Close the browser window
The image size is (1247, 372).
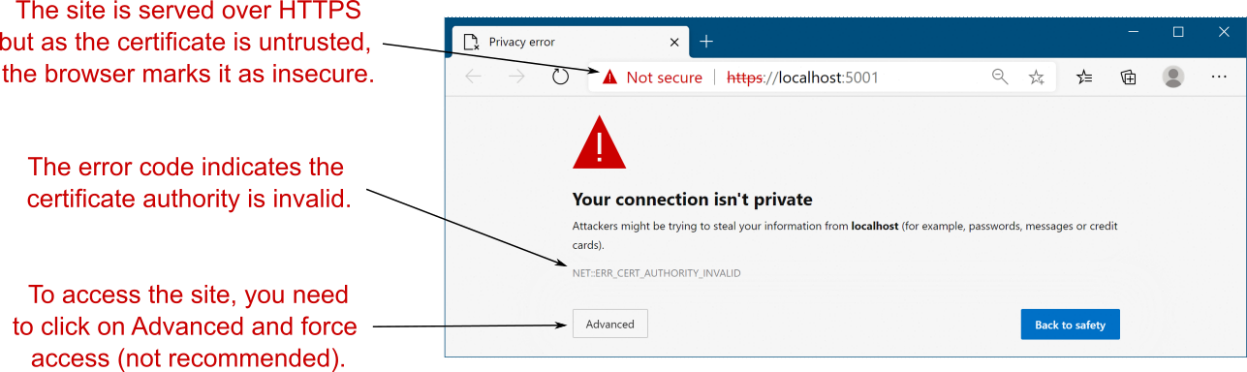click(1224, 32)
